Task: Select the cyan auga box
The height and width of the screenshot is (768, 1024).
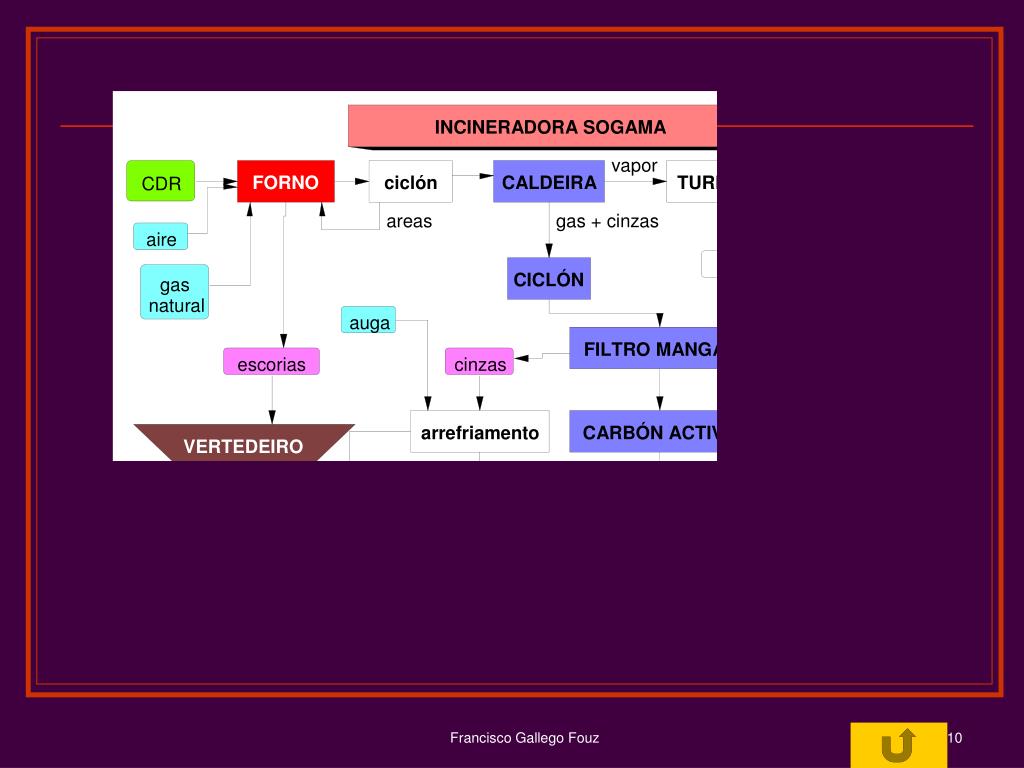Action: click(368, 320)
